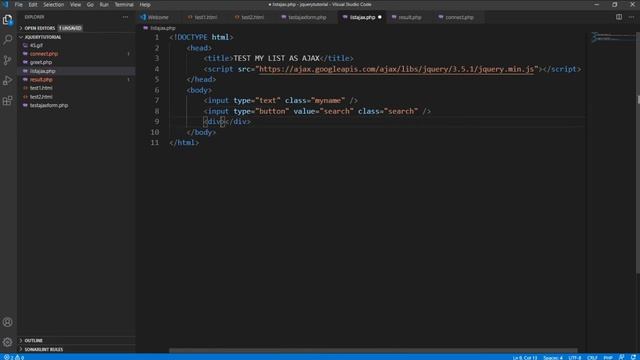This screenshot has width=640, height=360.
Task: Open the View menu
Action: pyautogui.click(x=75, y=4)
